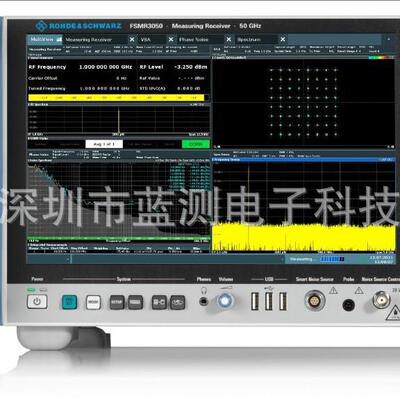The height and width of the screenshot is (400, 400).
Task: Click the Measuring progress bar
Action: [x=332, y=259]
